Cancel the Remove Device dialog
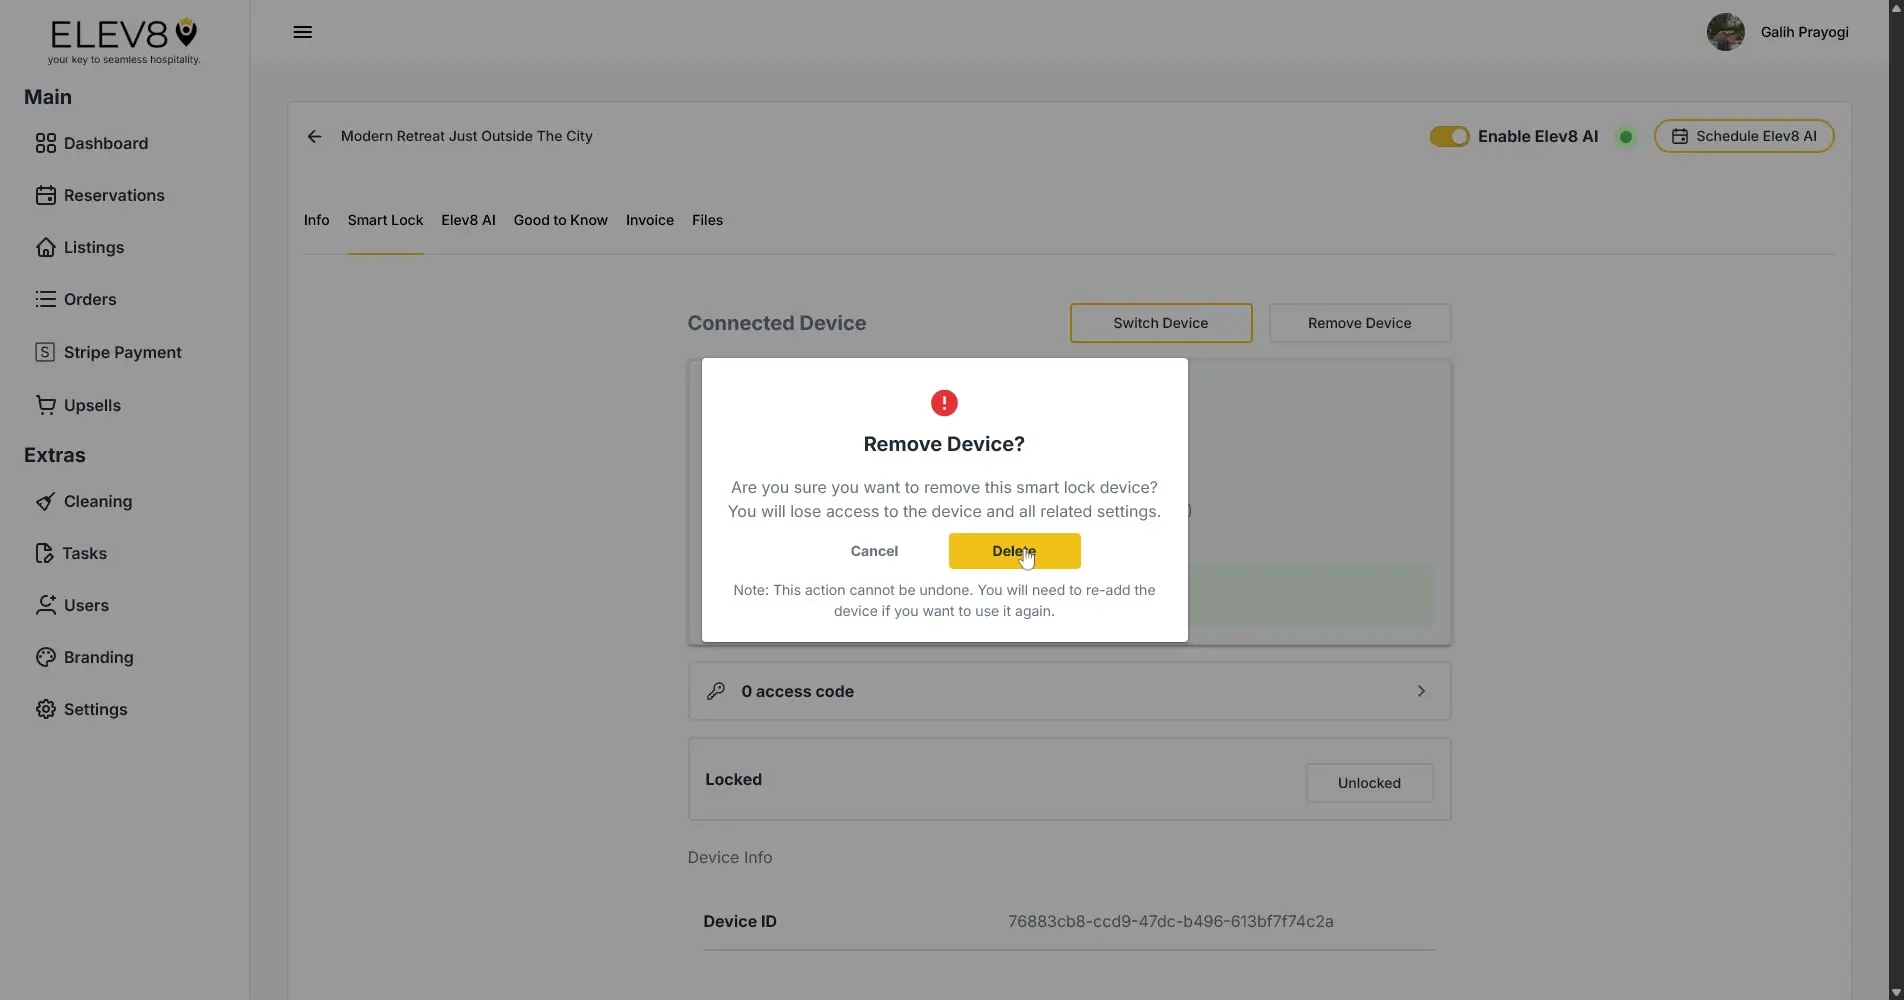Viewport: 1904px width, 1000px height. [x=874, y=551]
